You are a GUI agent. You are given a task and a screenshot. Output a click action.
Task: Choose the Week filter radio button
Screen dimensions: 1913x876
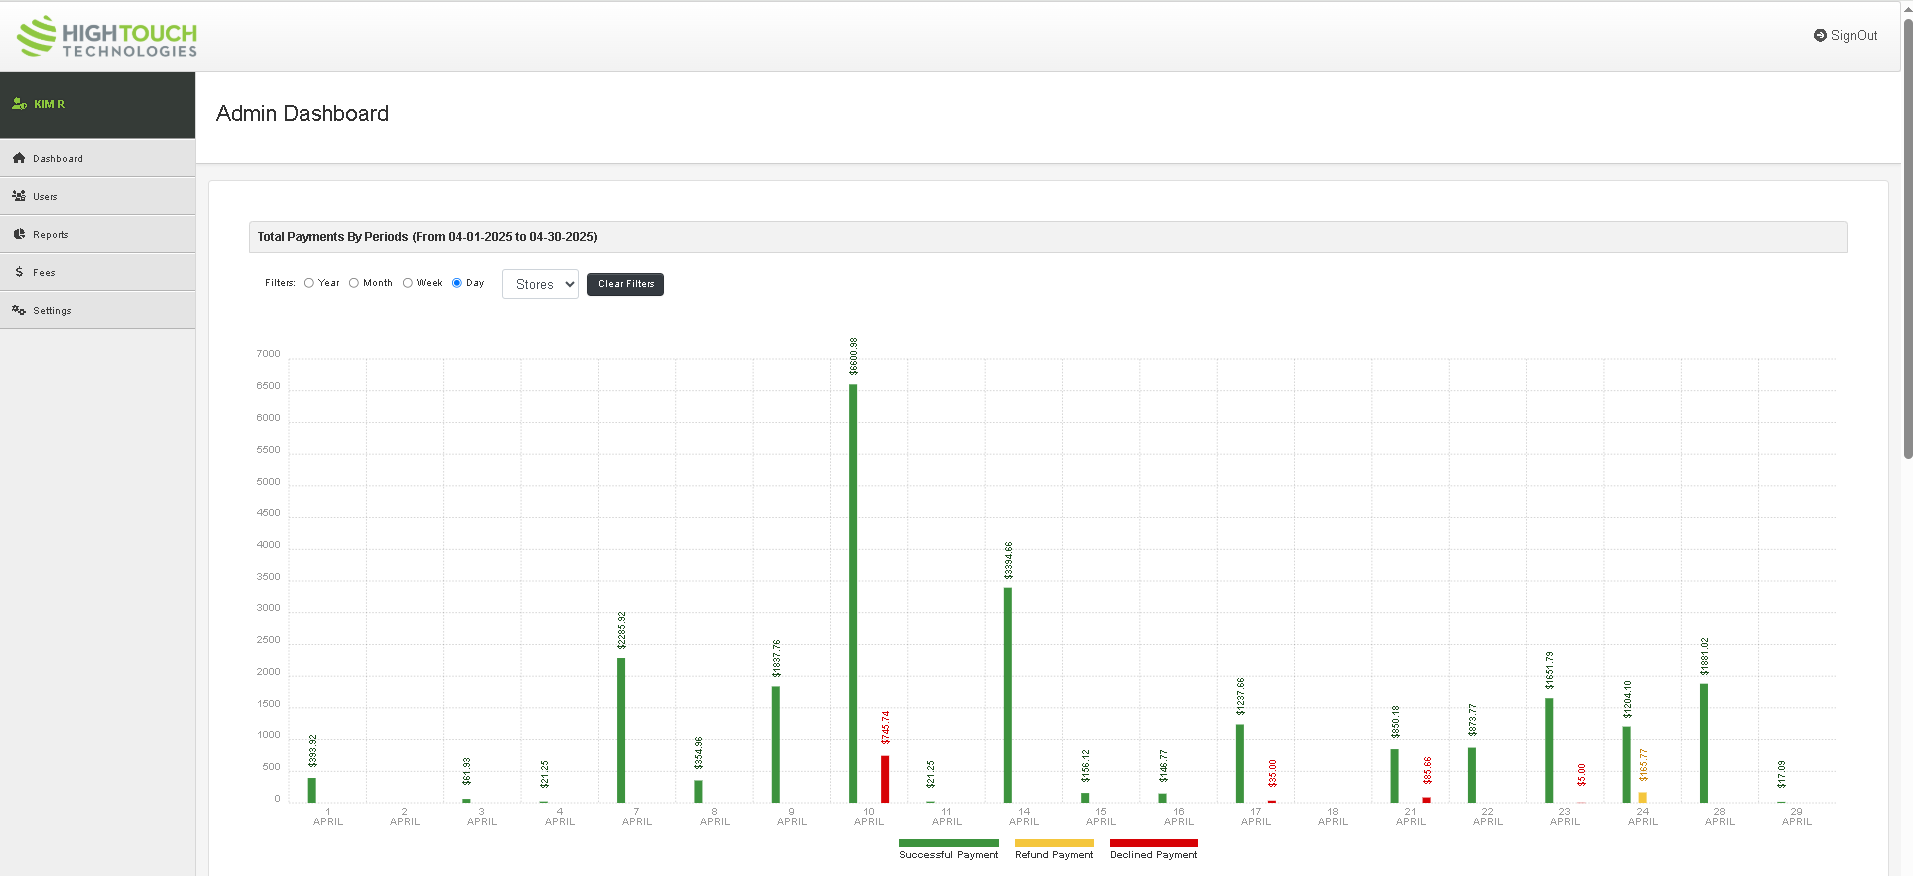point(408,283)
